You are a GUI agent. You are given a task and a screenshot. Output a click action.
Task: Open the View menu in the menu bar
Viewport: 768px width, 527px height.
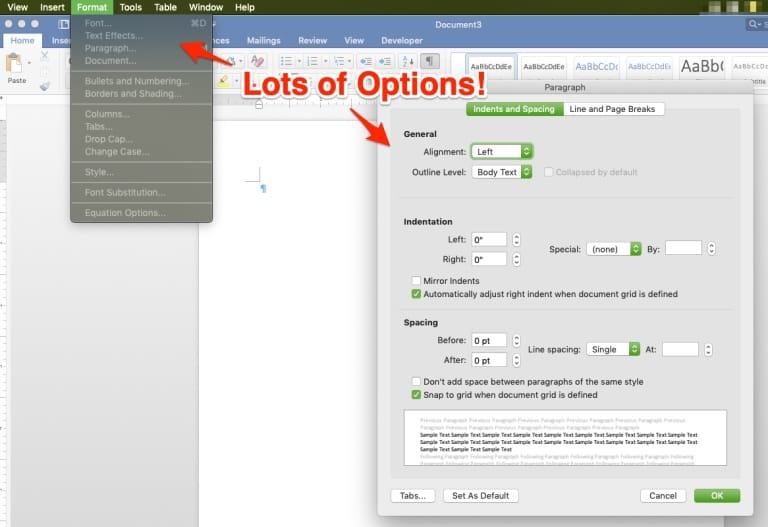tap(18, 7)
